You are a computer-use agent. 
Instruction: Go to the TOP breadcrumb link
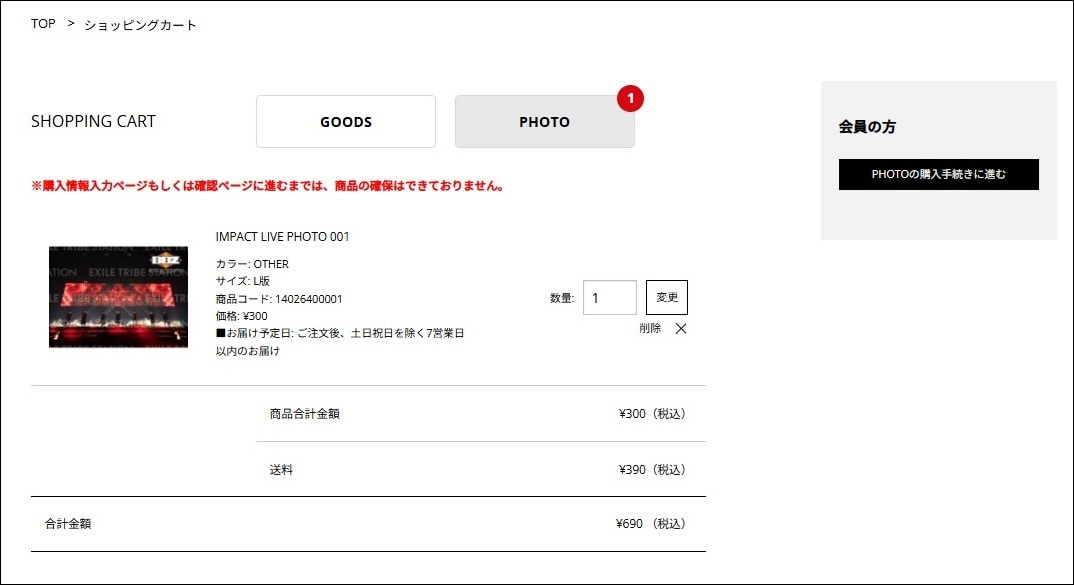(x=43, y=24)
